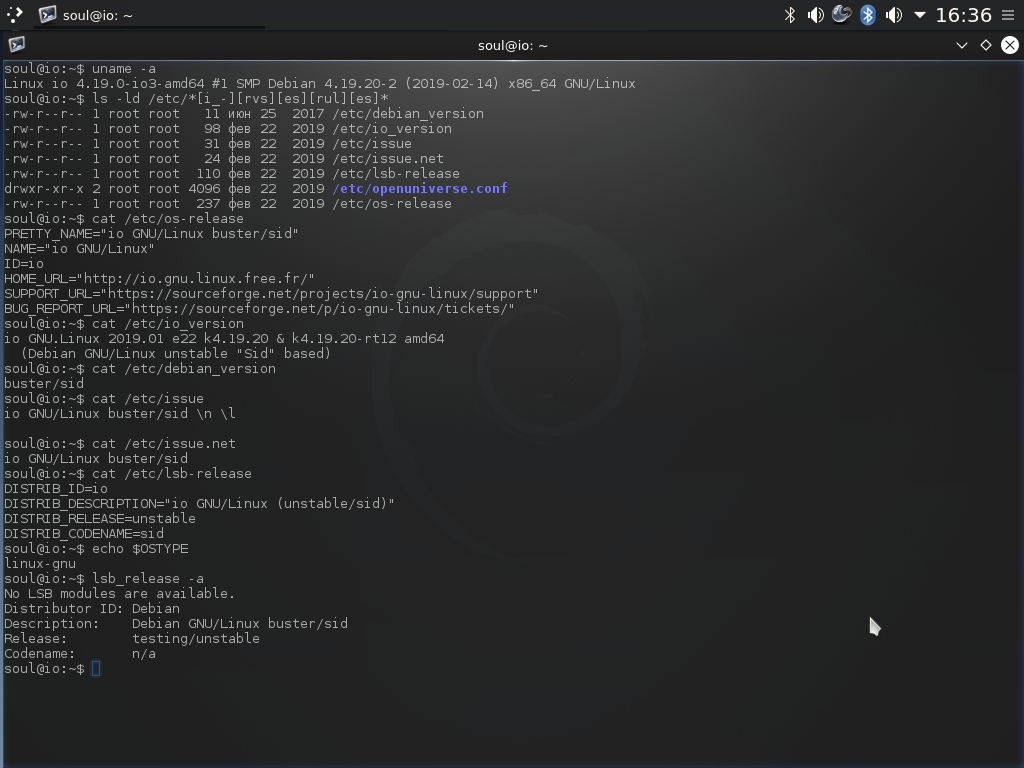Open the application launcher in the top panel
Viewport: 1024px width, 768px height.
click(x=15, y=14)
